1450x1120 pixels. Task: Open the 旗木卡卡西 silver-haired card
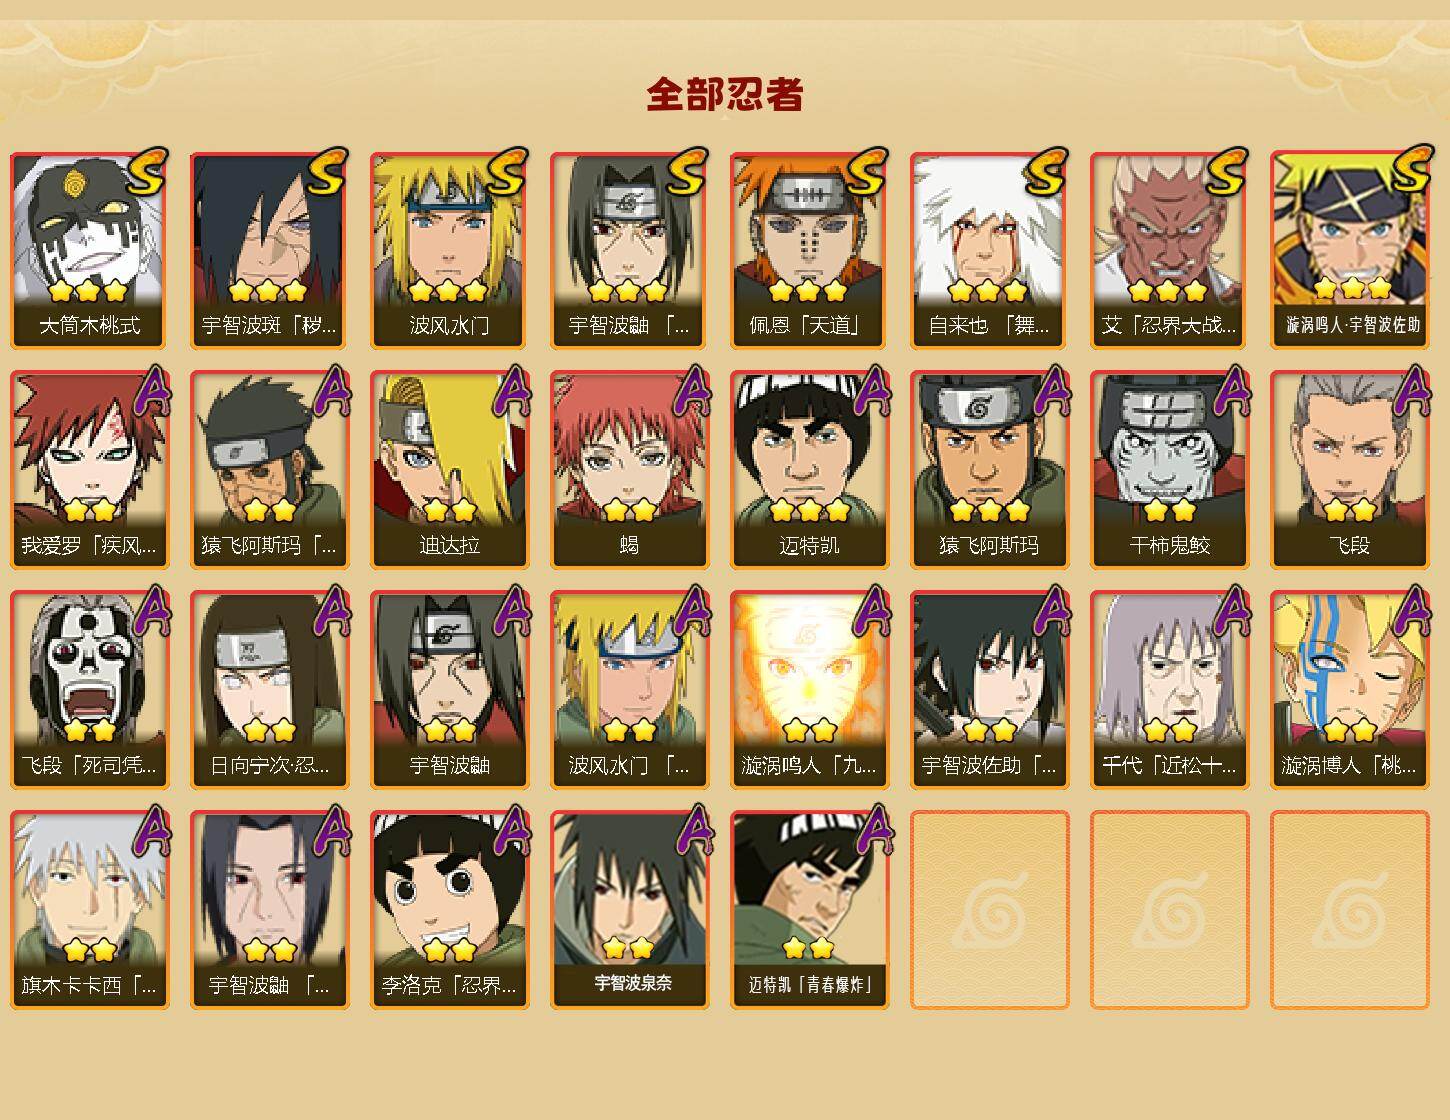89,910
